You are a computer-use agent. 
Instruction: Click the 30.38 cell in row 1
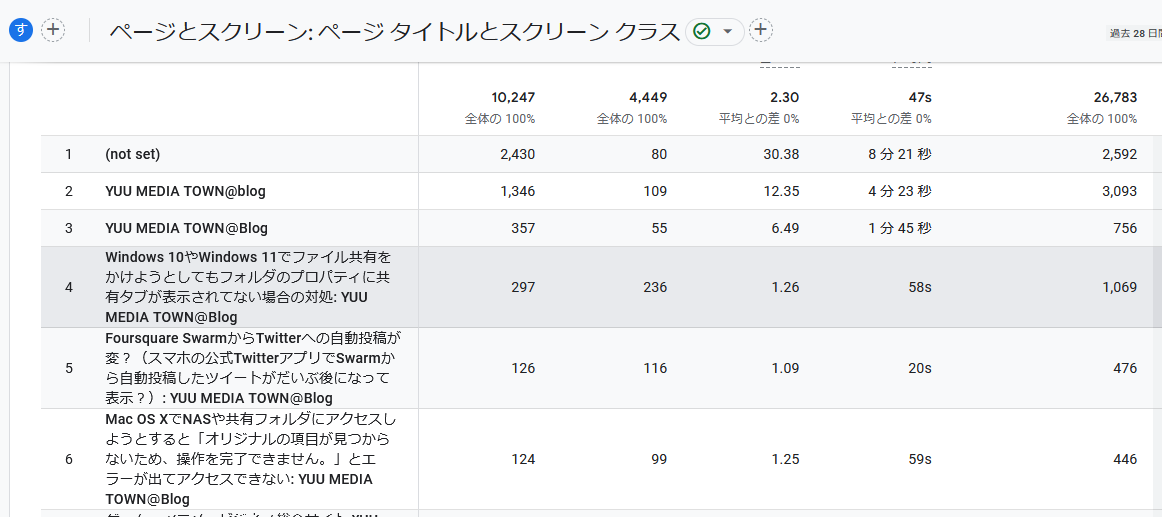(x=783, y=154)
